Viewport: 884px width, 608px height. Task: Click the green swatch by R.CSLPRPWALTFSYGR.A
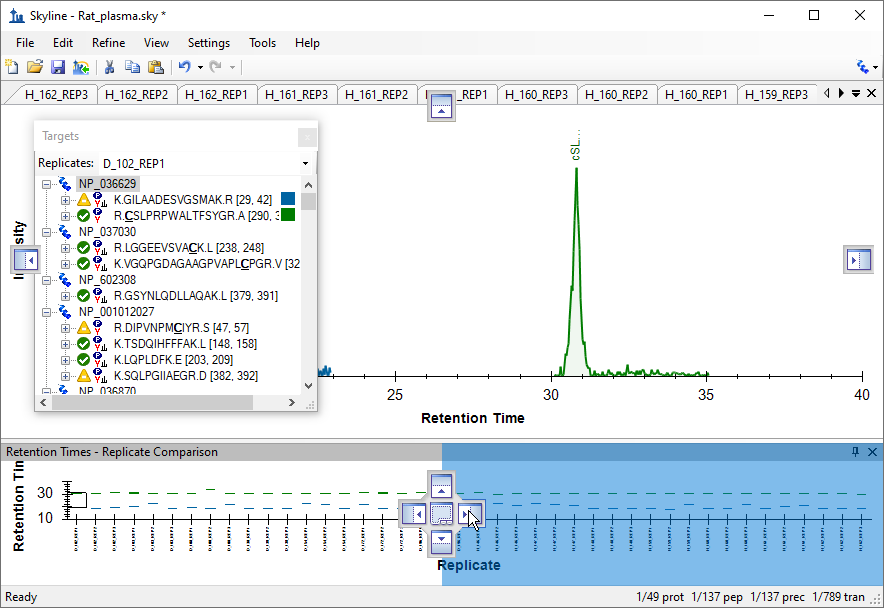click(288, 214)
